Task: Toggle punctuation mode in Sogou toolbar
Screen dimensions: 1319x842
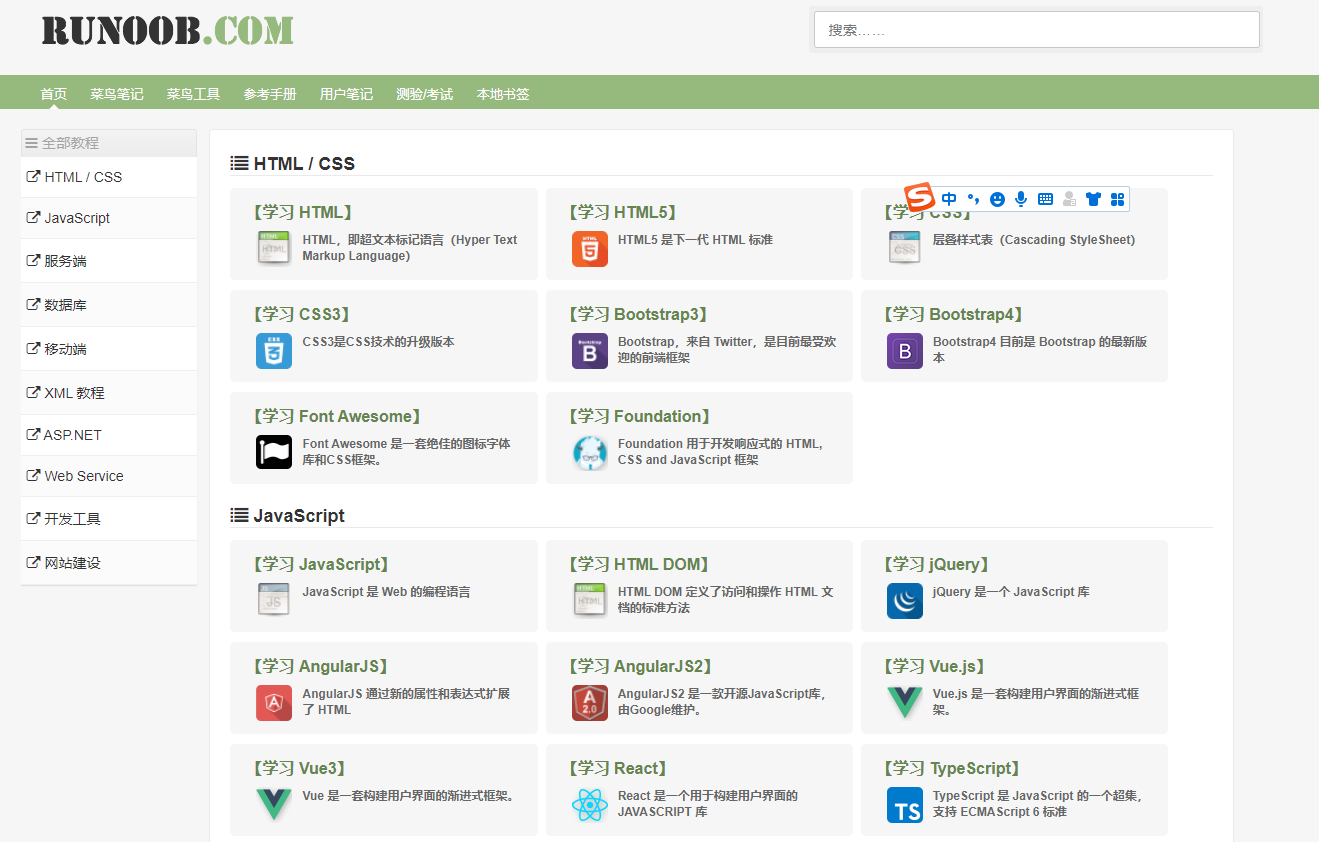Action: tap(973, 199)
